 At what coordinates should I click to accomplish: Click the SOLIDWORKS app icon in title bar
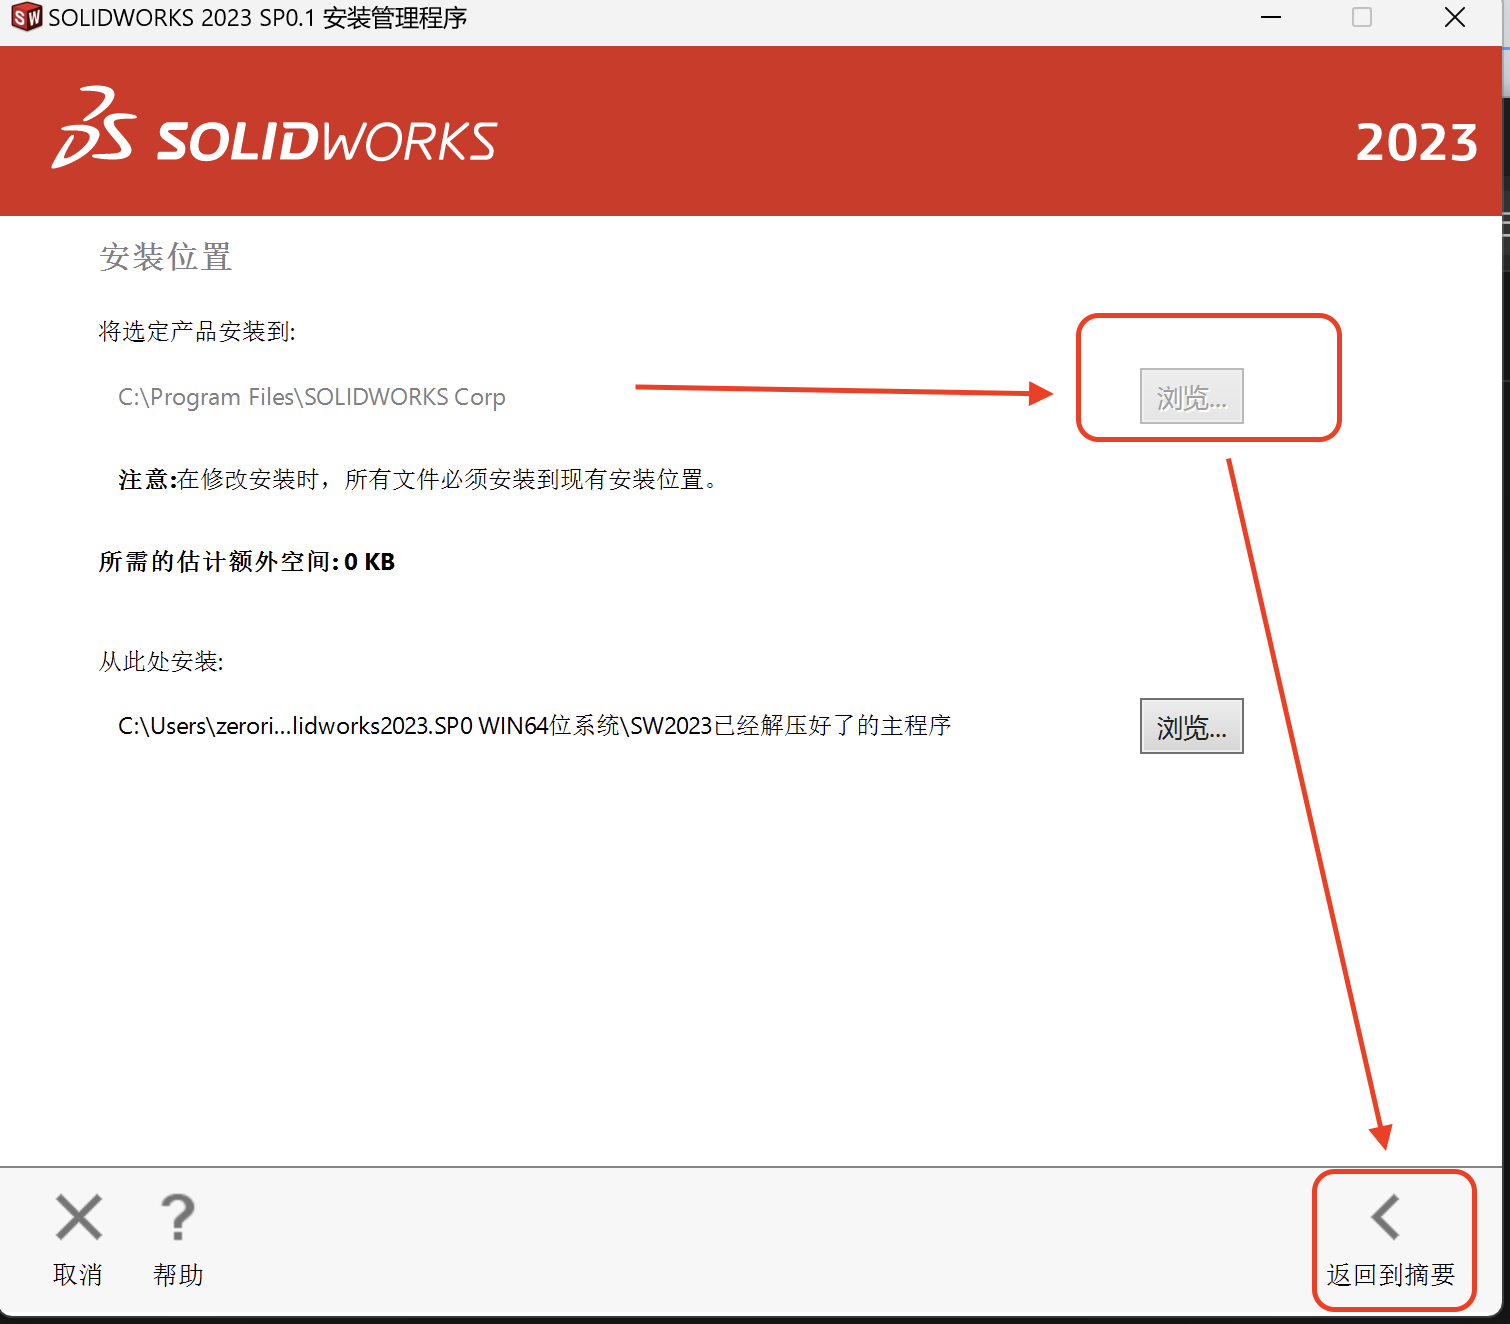pyautogui.click(x=26, y=18)
